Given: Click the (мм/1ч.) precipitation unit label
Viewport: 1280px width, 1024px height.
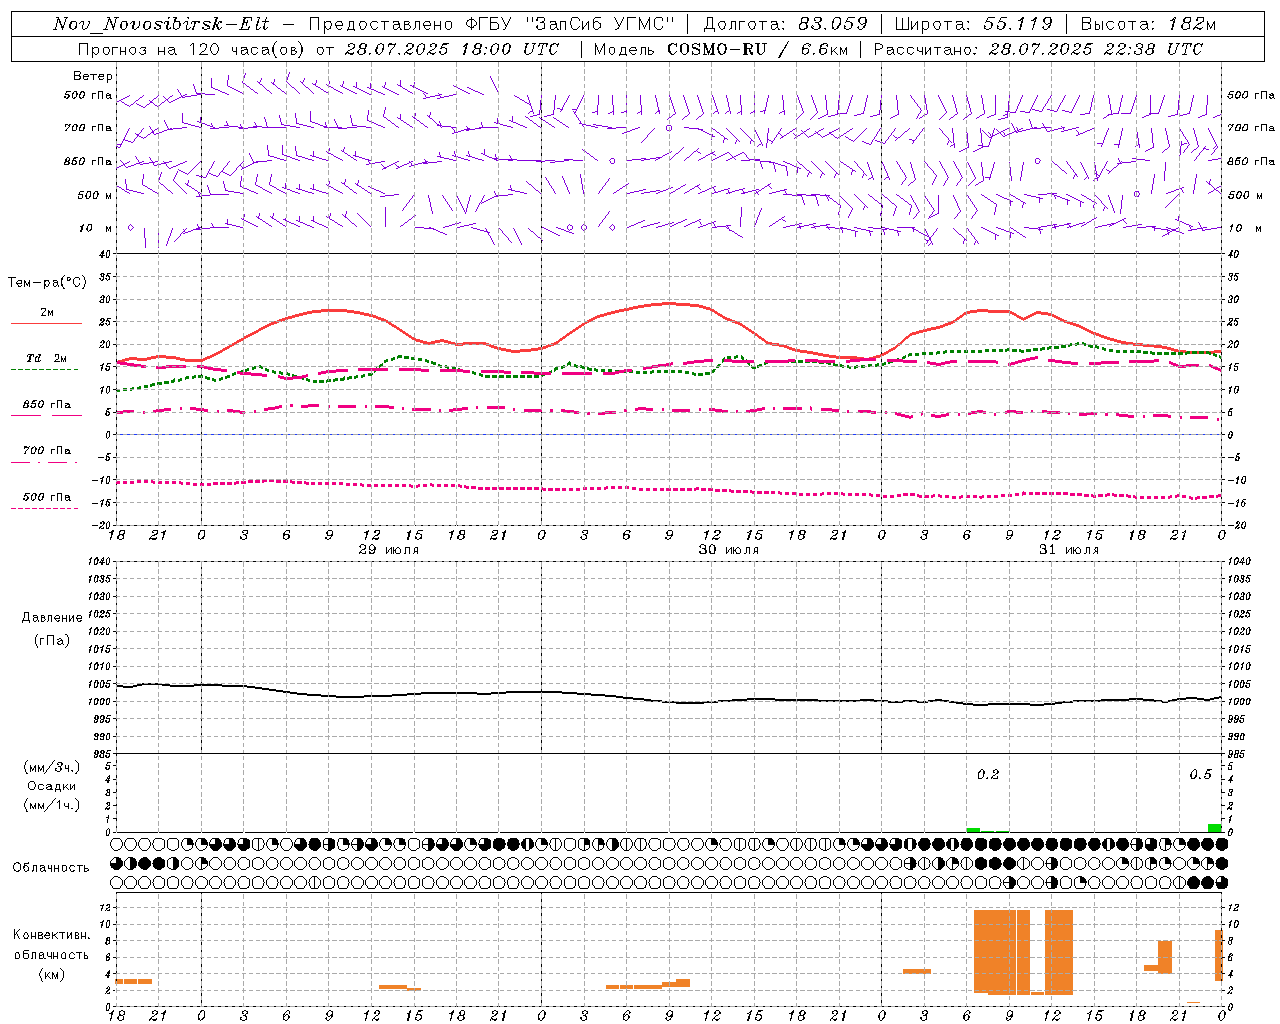Looking at the screenshot, I should click(x=52, y=805).
